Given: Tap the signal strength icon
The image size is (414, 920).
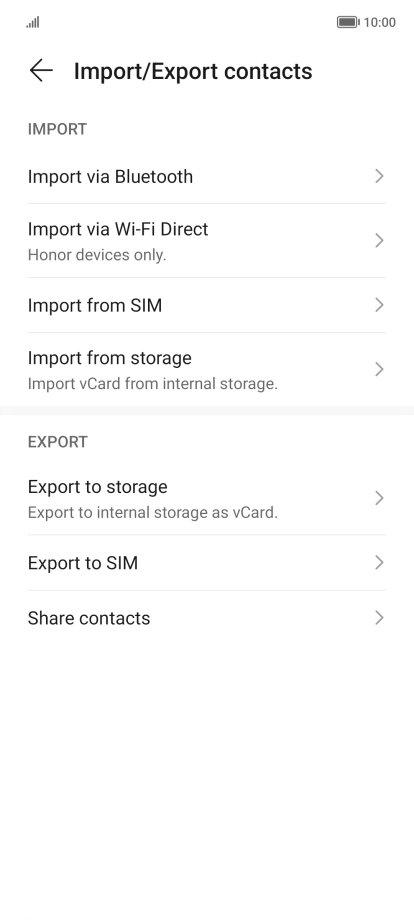Looking at the screenshot, I should (x=33, y=22).
